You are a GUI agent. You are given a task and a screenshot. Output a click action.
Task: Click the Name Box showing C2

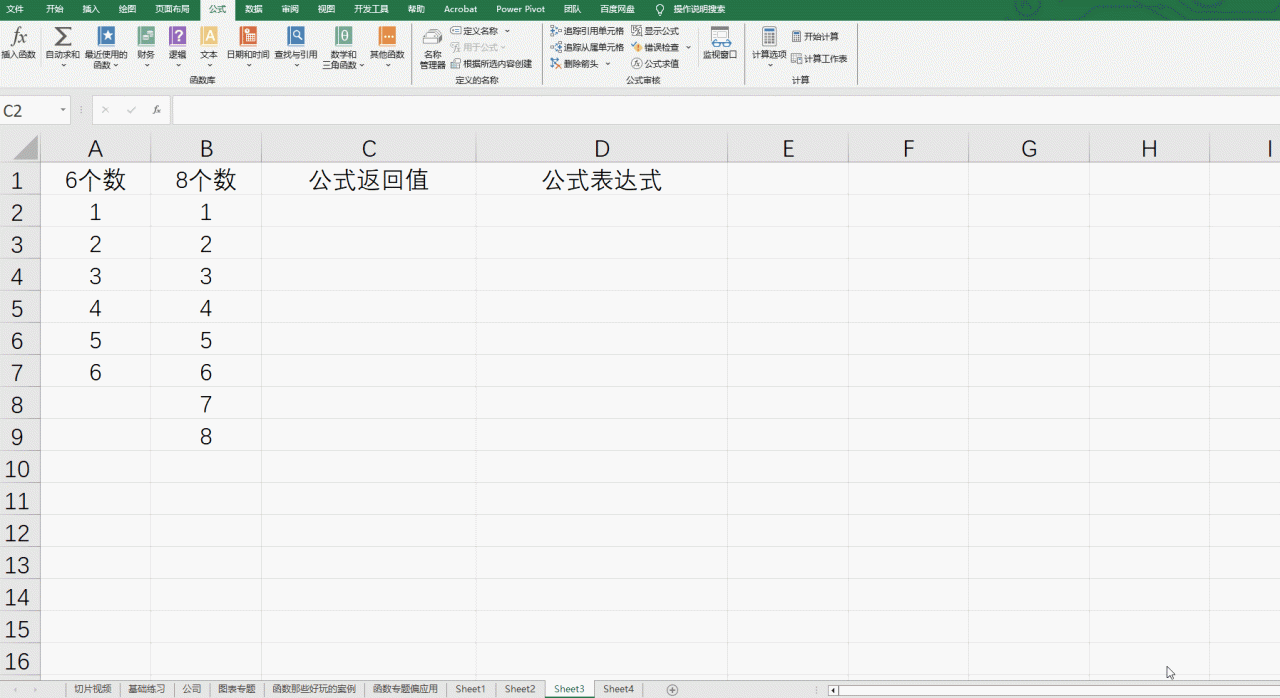28,110
